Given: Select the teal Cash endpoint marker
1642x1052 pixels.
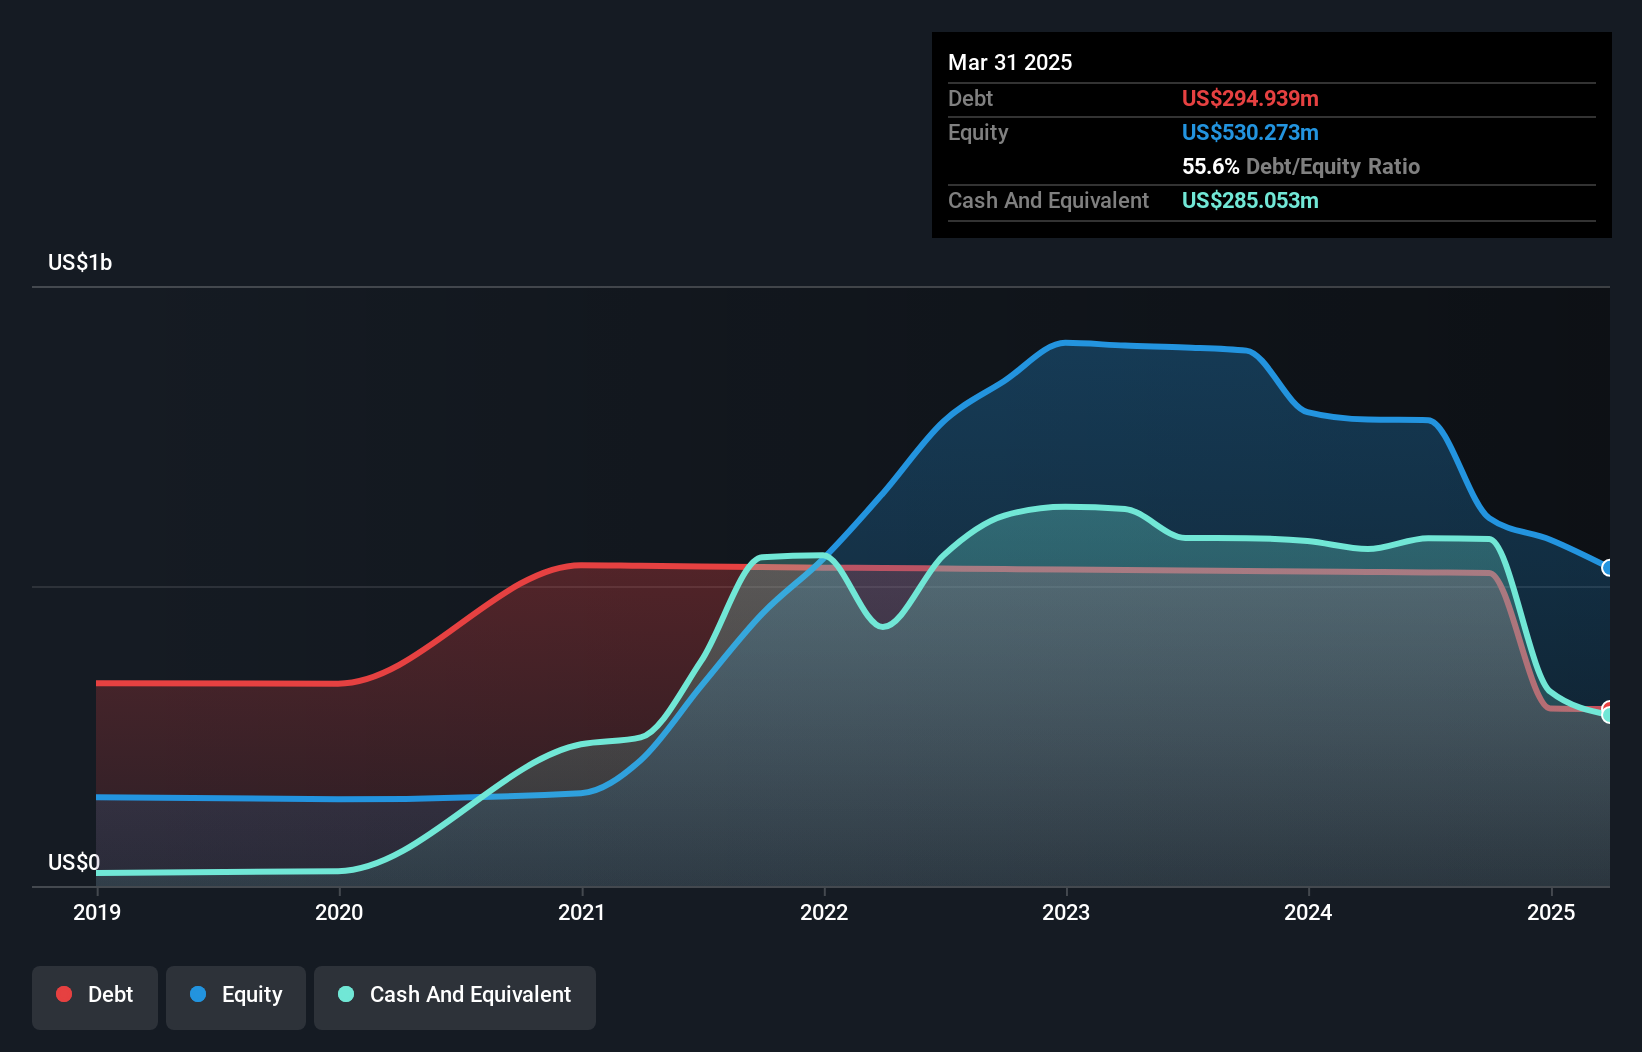Looking at the screenshot, I should coord(1608,714).
